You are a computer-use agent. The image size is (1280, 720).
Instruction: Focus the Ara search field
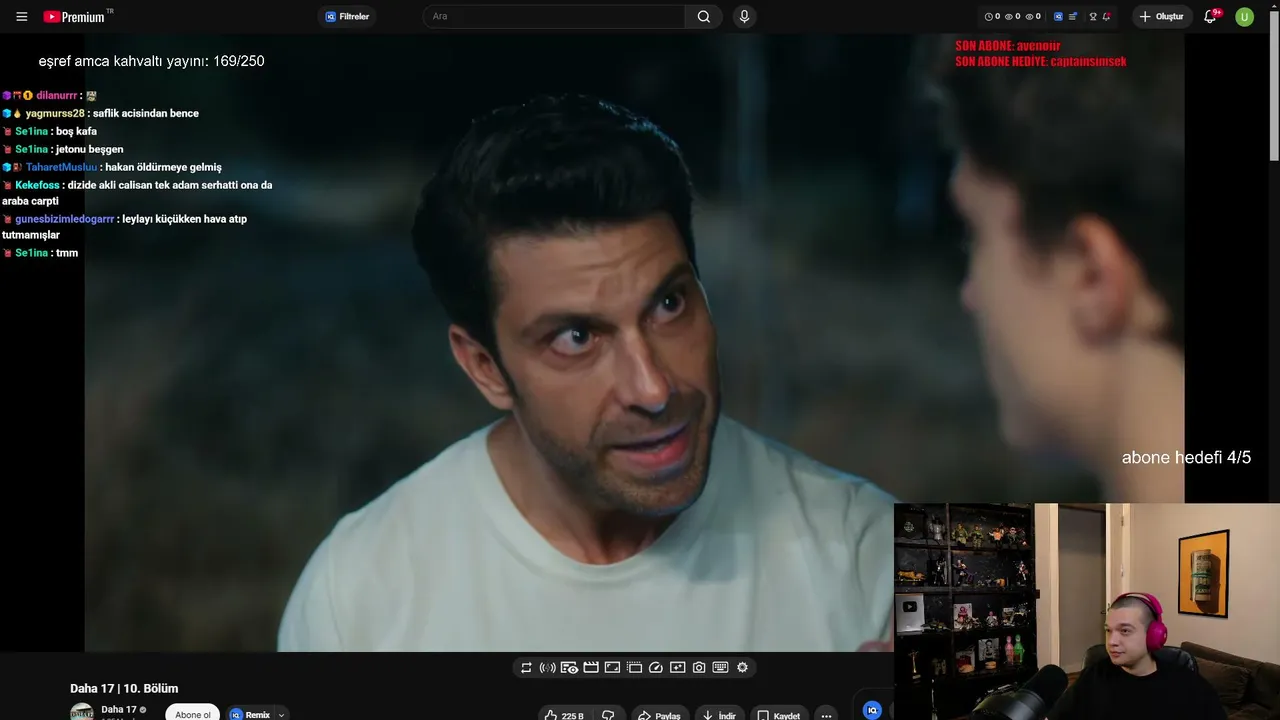coord(554,17)
